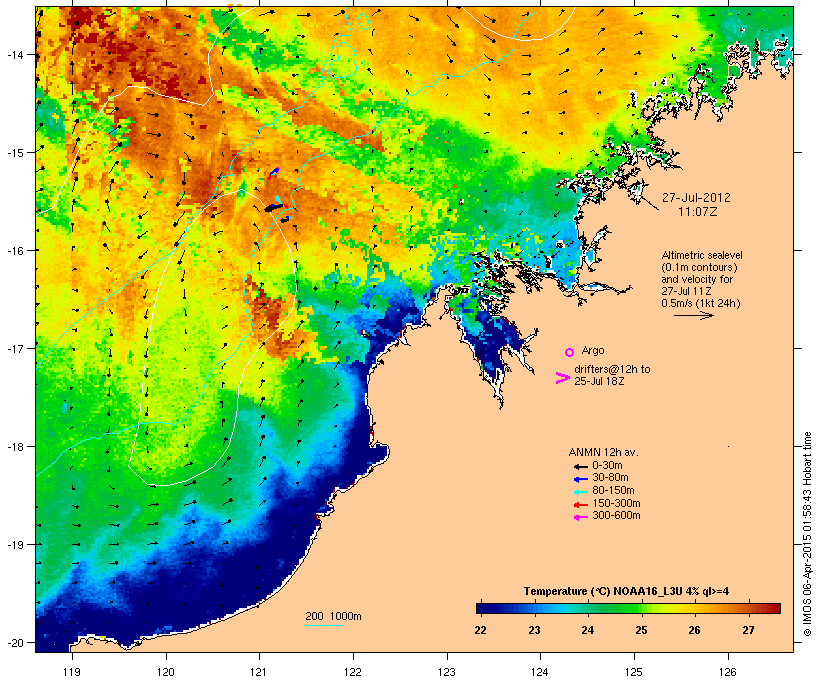The width and height of the screenshot is (820, 680).
Task: Click the ANMN 12h av. heading
Action: 603,452
